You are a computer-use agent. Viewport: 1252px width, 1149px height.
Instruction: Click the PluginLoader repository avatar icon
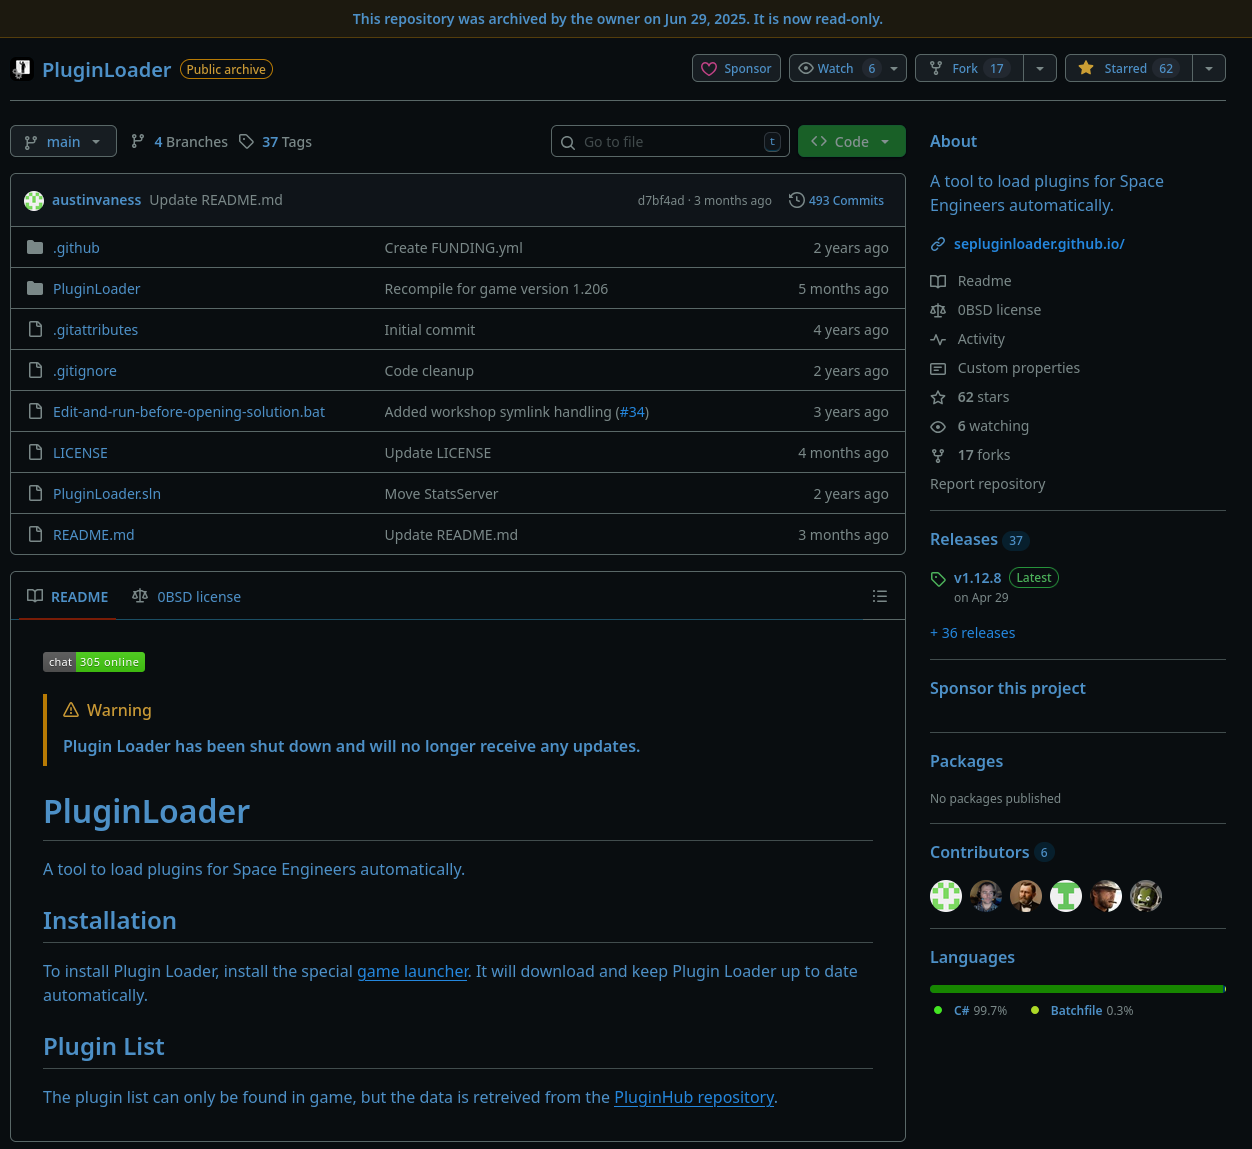(x=21, y=69)
